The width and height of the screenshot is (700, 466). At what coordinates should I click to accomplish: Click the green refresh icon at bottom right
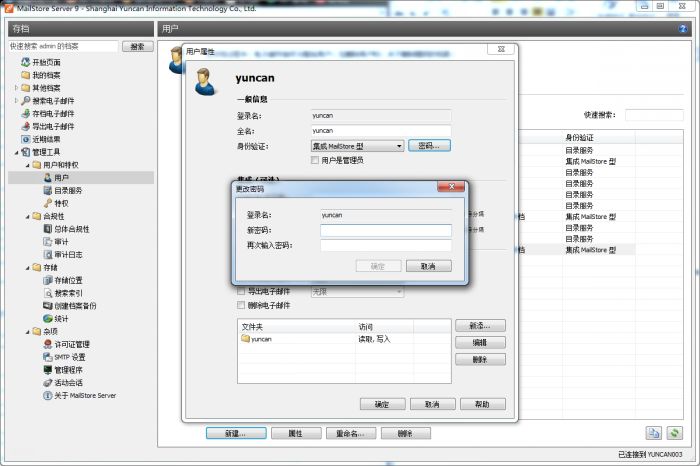675,433
